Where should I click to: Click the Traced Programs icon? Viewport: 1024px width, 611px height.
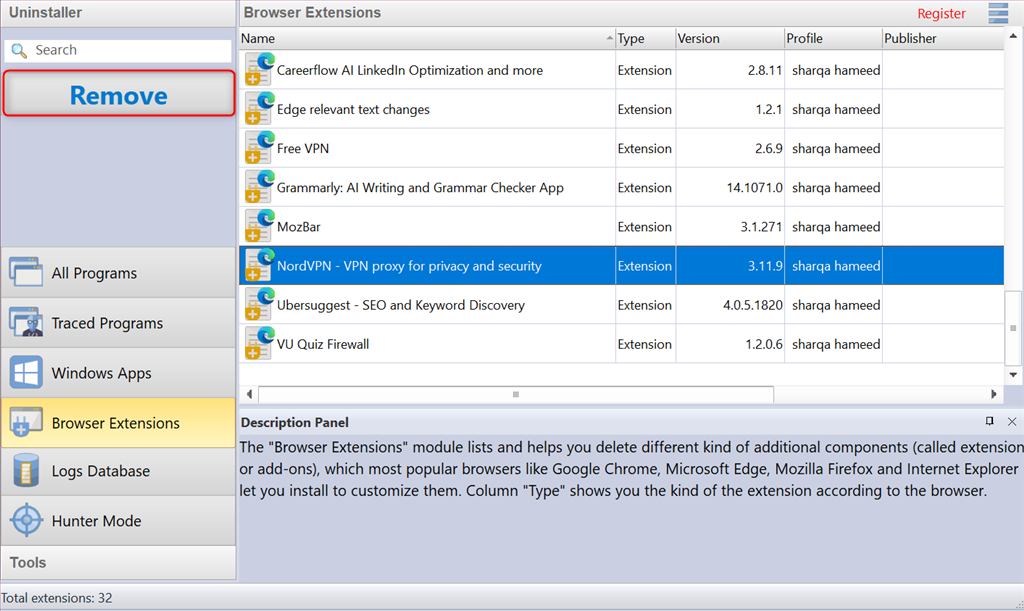pyautogui.click(x=26, y=322)
